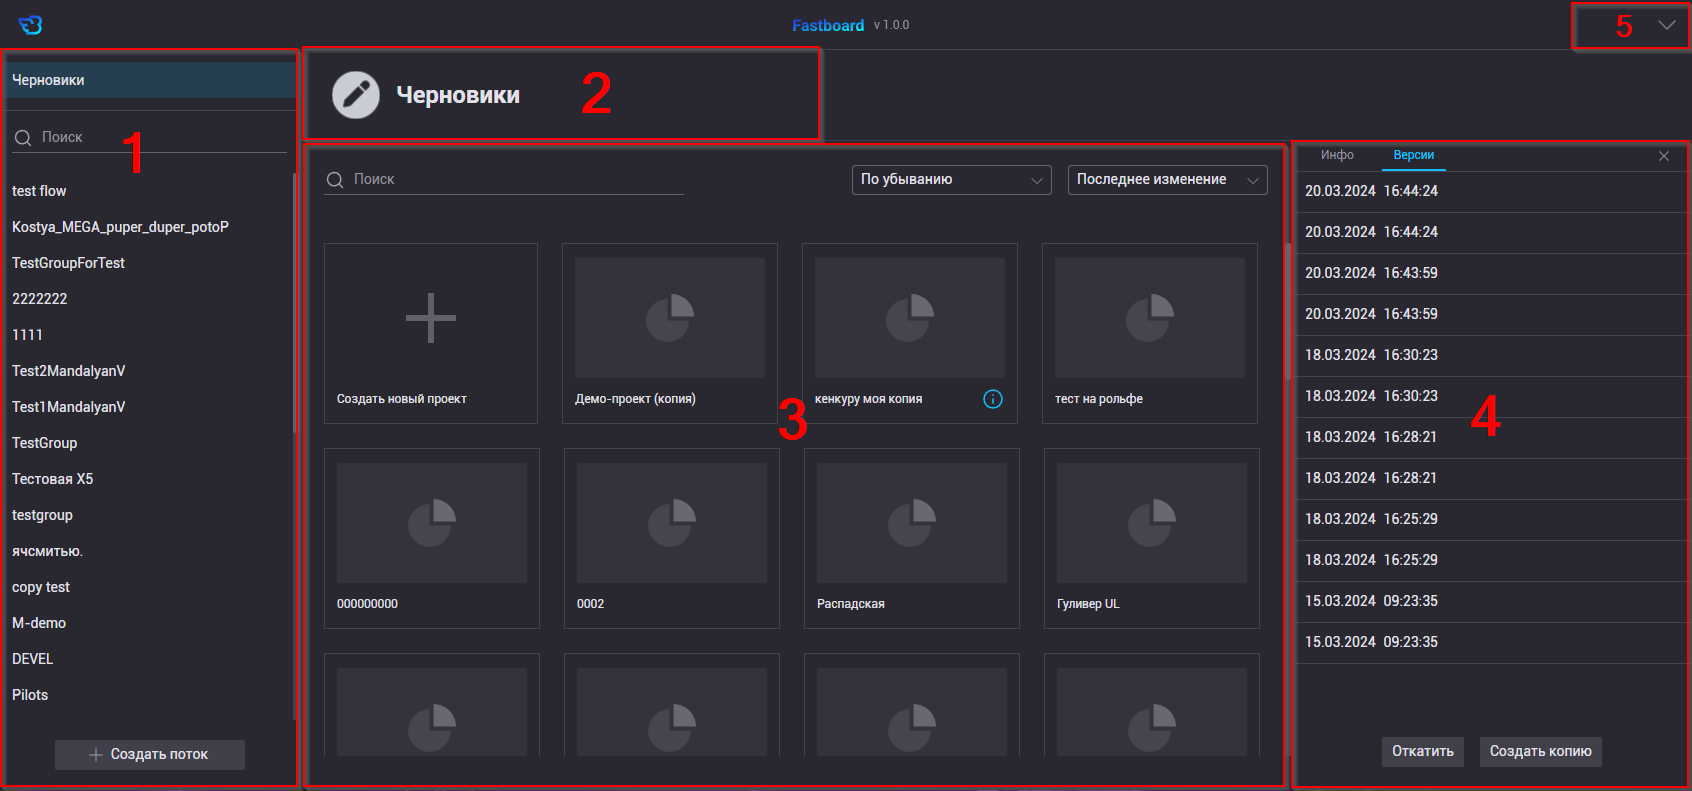Click the plus icon on Создать поток button
1692x791 pixels.
tap(96, 755)
